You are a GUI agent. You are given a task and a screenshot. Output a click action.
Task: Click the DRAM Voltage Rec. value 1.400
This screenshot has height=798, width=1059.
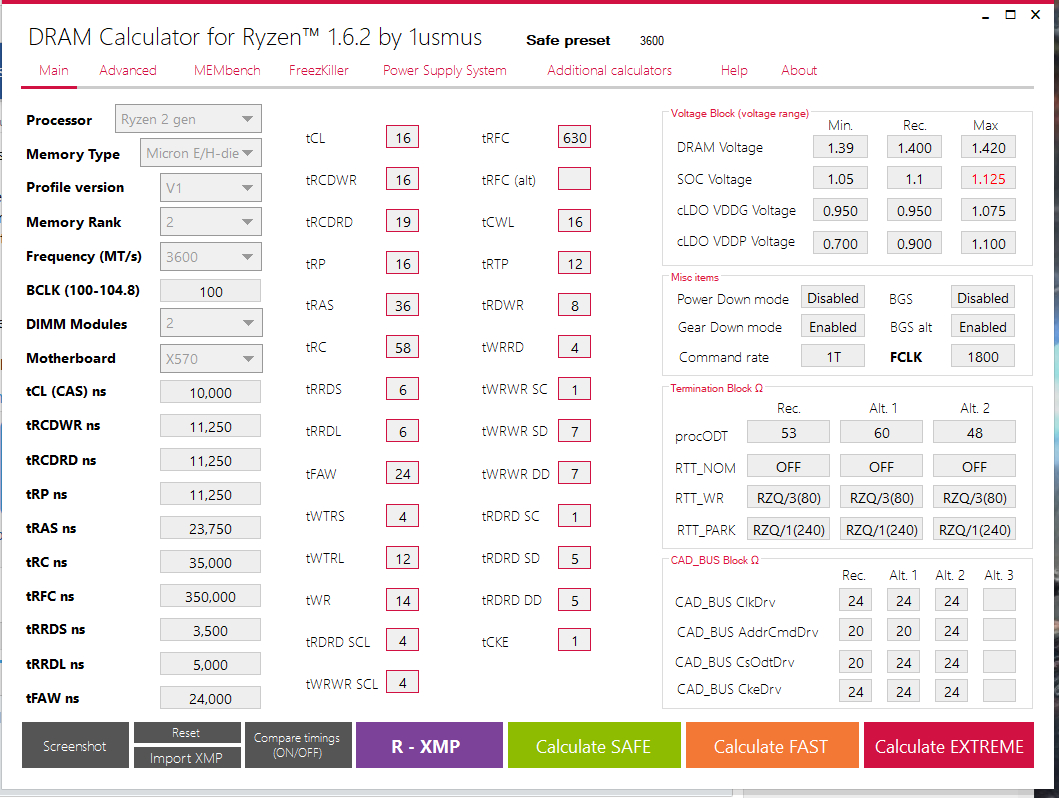click(914, 147)
